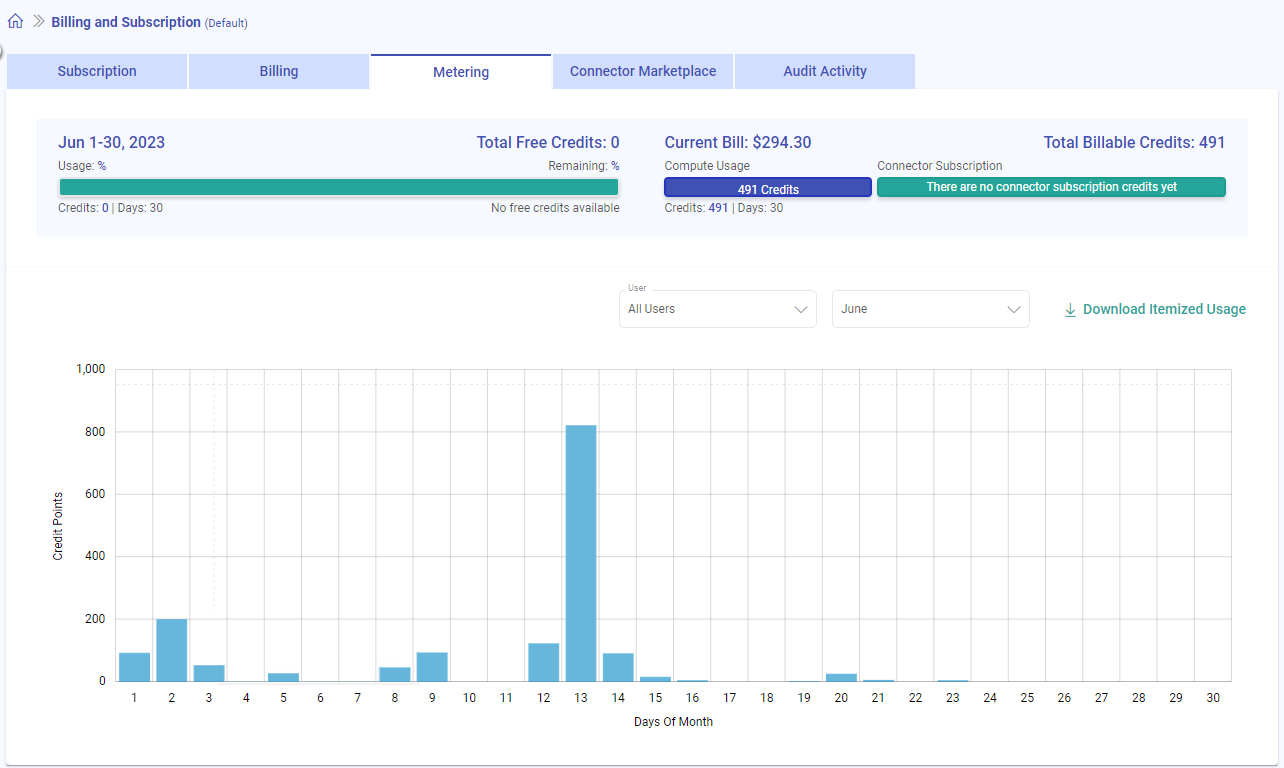
Task: Click the '800' y-axis value
Action: pos(95,432)
